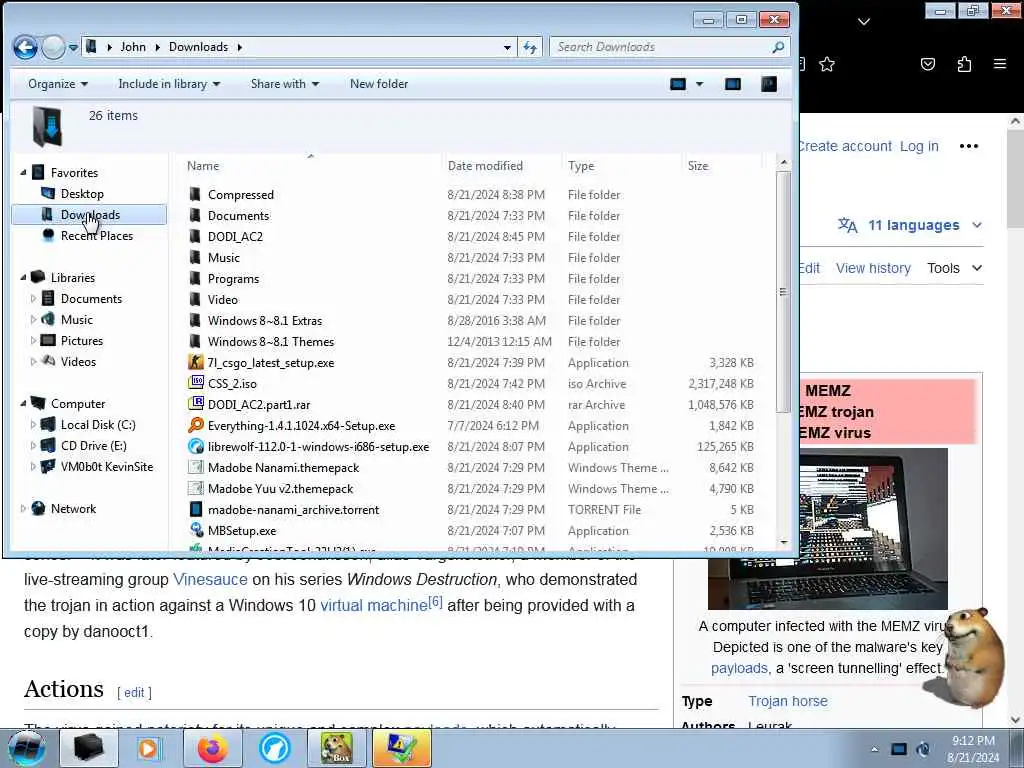The width and height of the screenshot is (1024, 768).
Task: Select Madobe Yuu v2.themepack file name
Action: [x=280, y=488]
